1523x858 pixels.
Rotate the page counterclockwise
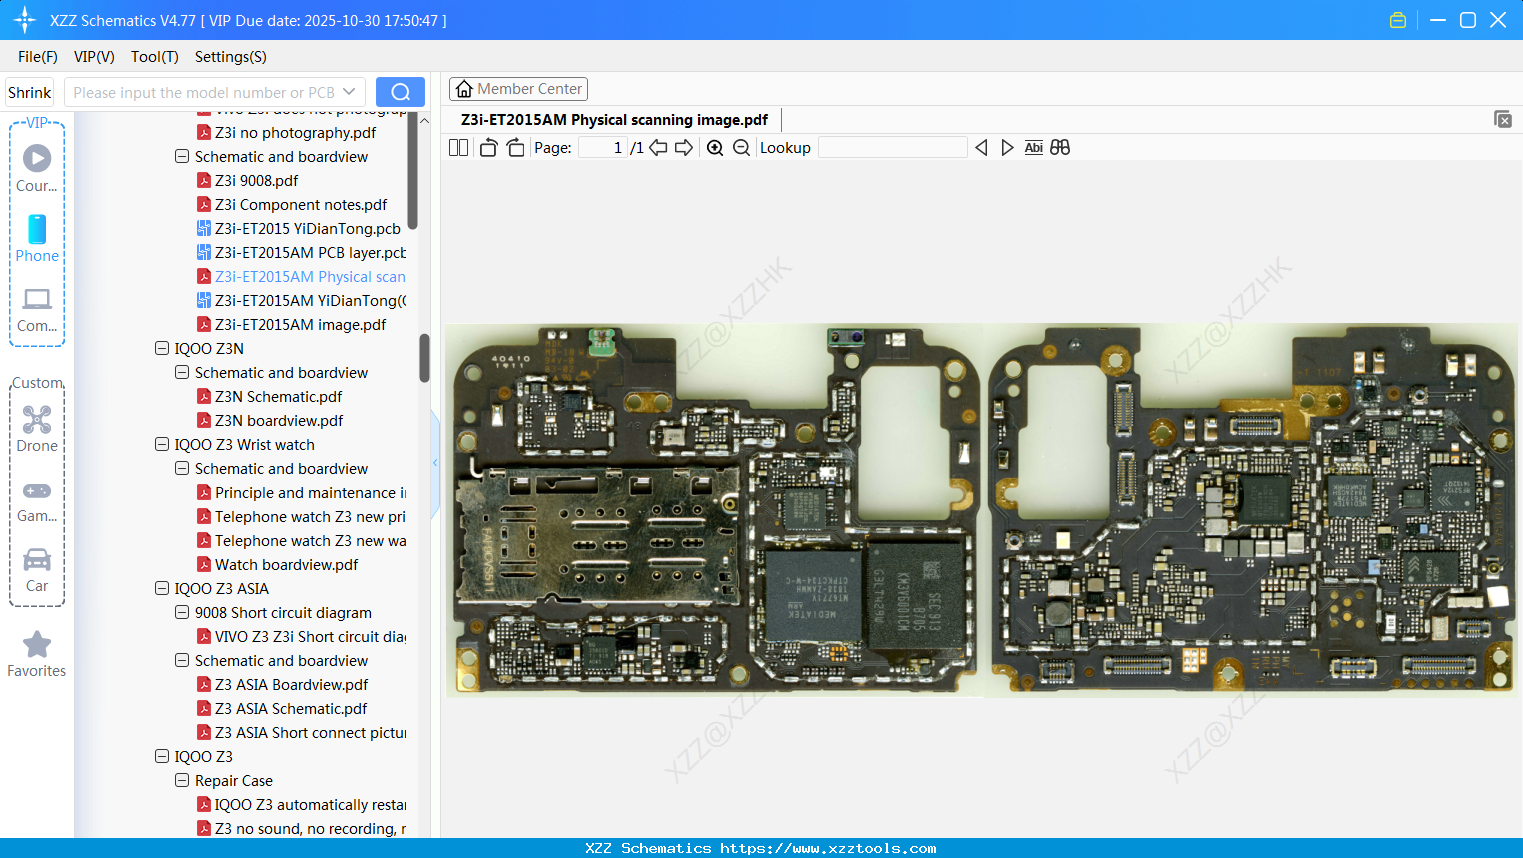pyautogui.click(x=488, y=147)
